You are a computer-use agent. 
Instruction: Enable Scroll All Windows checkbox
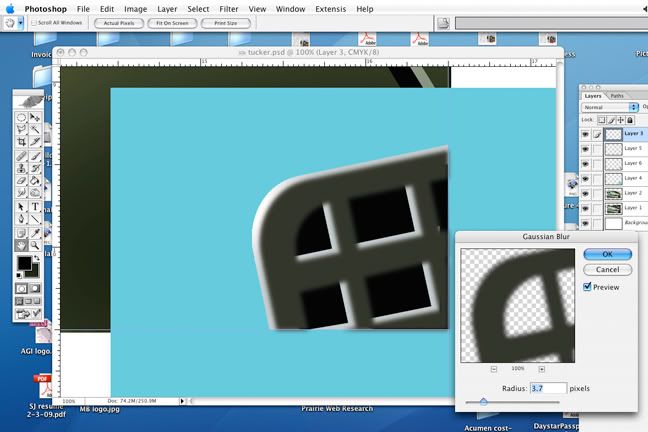34,23
